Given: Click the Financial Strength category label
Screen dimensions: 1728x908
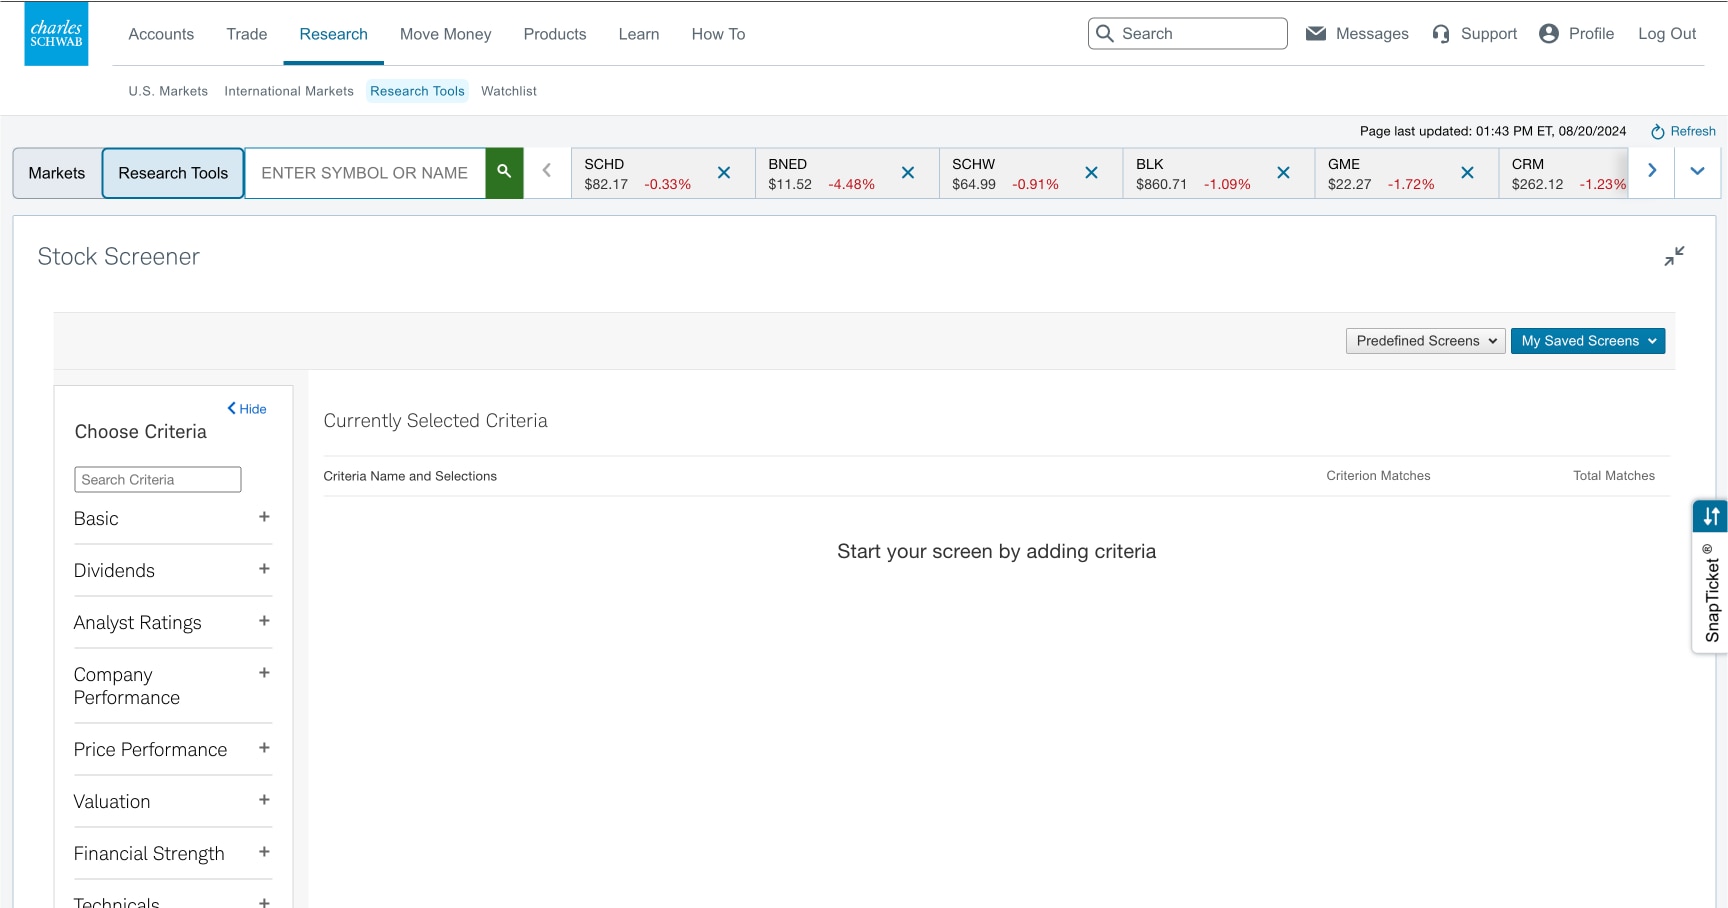Looking at the screenshot, I should (149, 854).
